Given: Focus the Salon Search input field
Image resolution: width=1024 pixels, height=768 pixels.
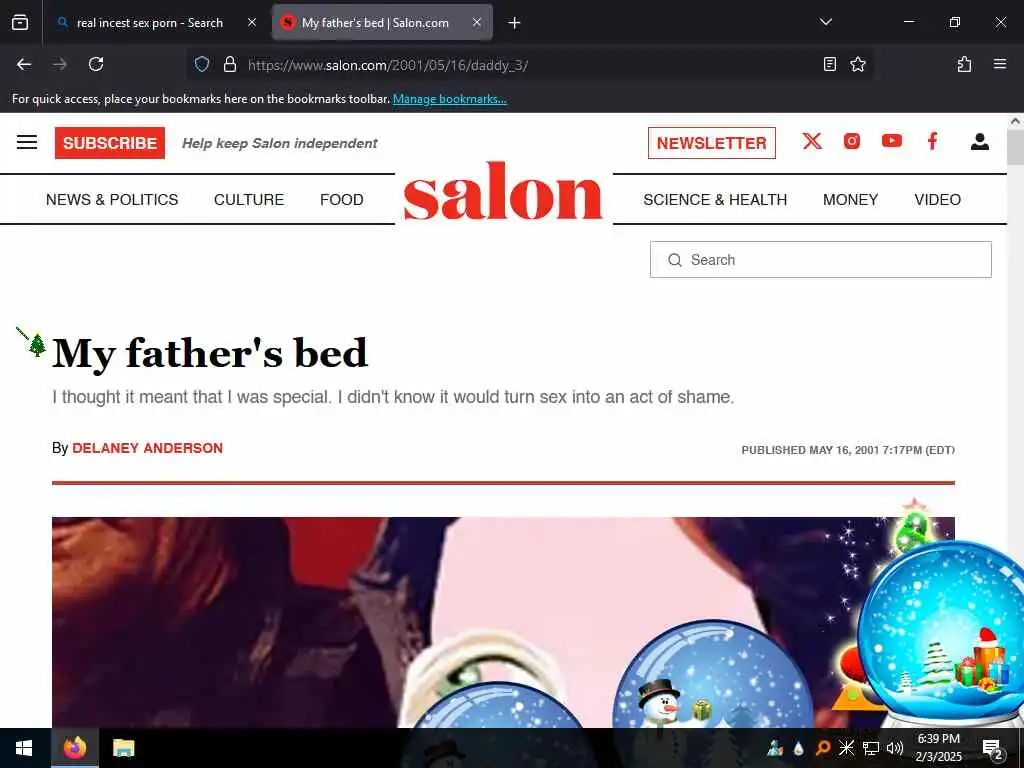Looking at the screenshot, I should [821, 259].
